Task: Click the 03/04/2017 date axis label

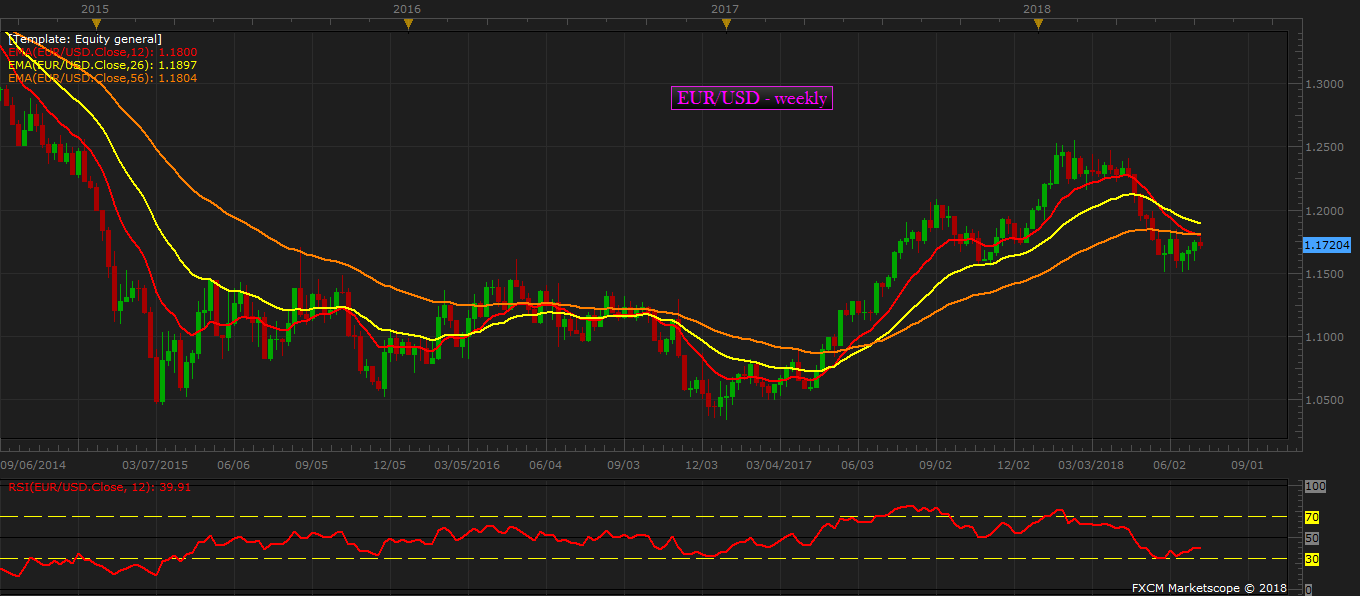Action: (779, 465)
